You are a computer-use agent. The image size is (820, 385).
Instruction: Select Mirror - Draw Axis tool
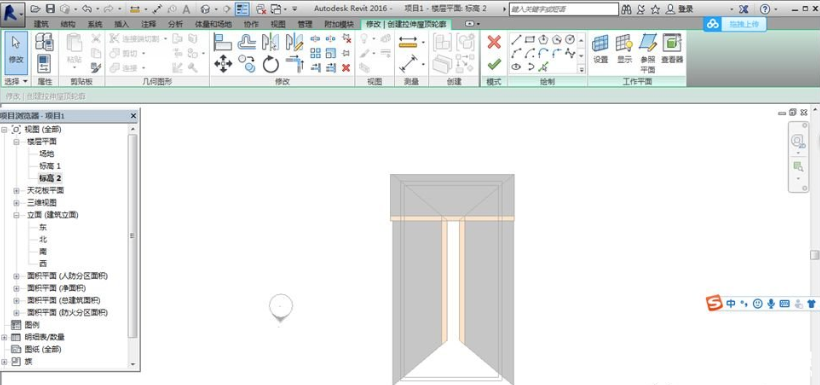click(x=294, y=42)
